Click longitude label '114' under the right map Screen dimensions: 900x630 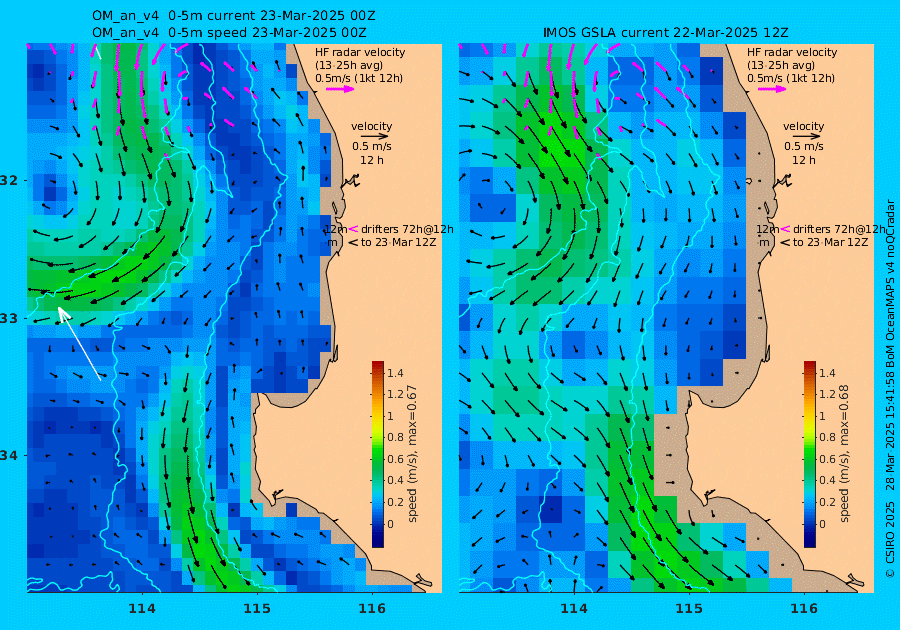pyautogui.click(x=573, y=609)
